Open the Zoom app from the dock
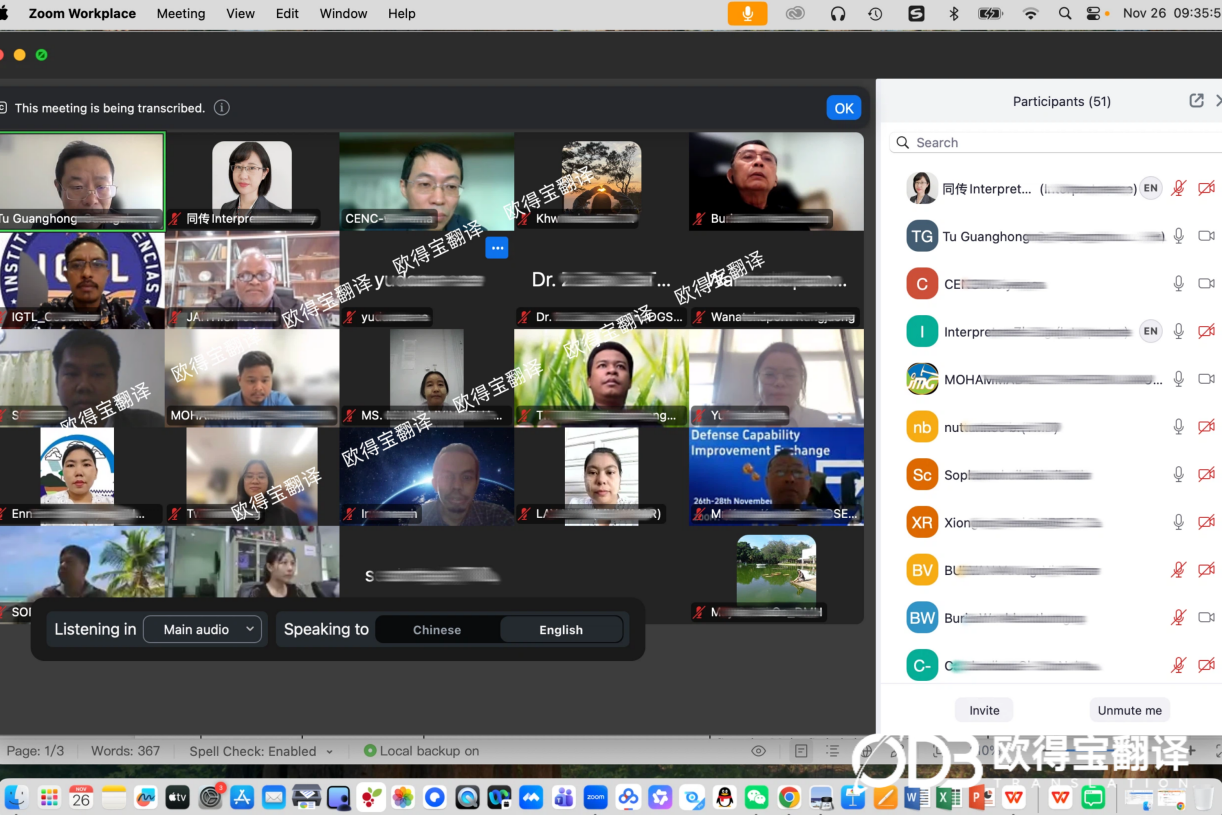The width and height of the screenshot is (1222, 815). click(596, 797)
